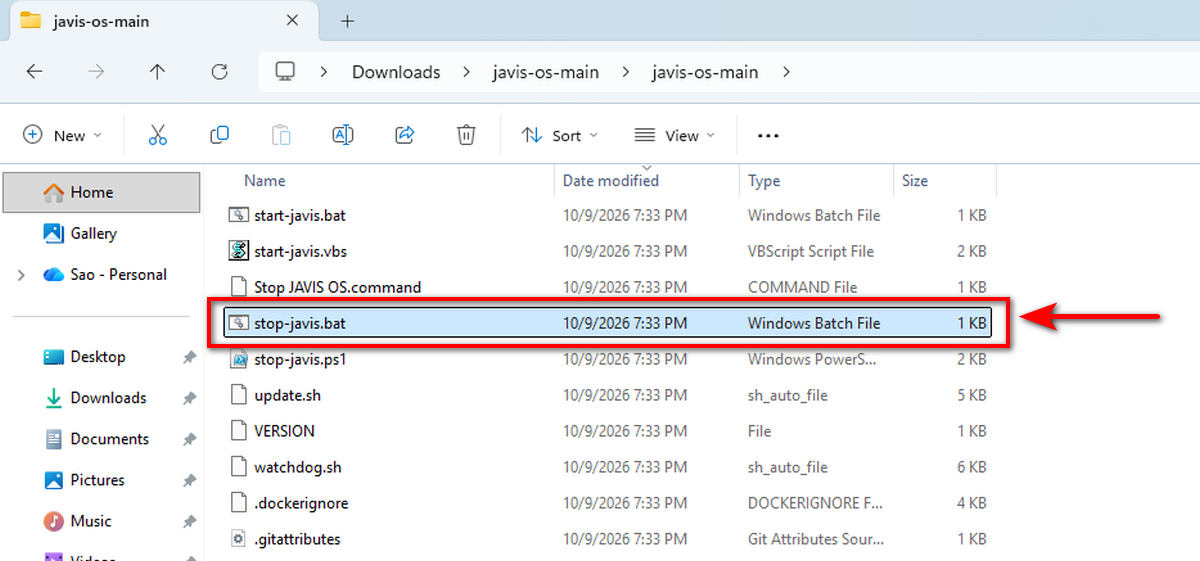Click pin icon next to Desktop

pyautogui.click(x=189, y=357)
